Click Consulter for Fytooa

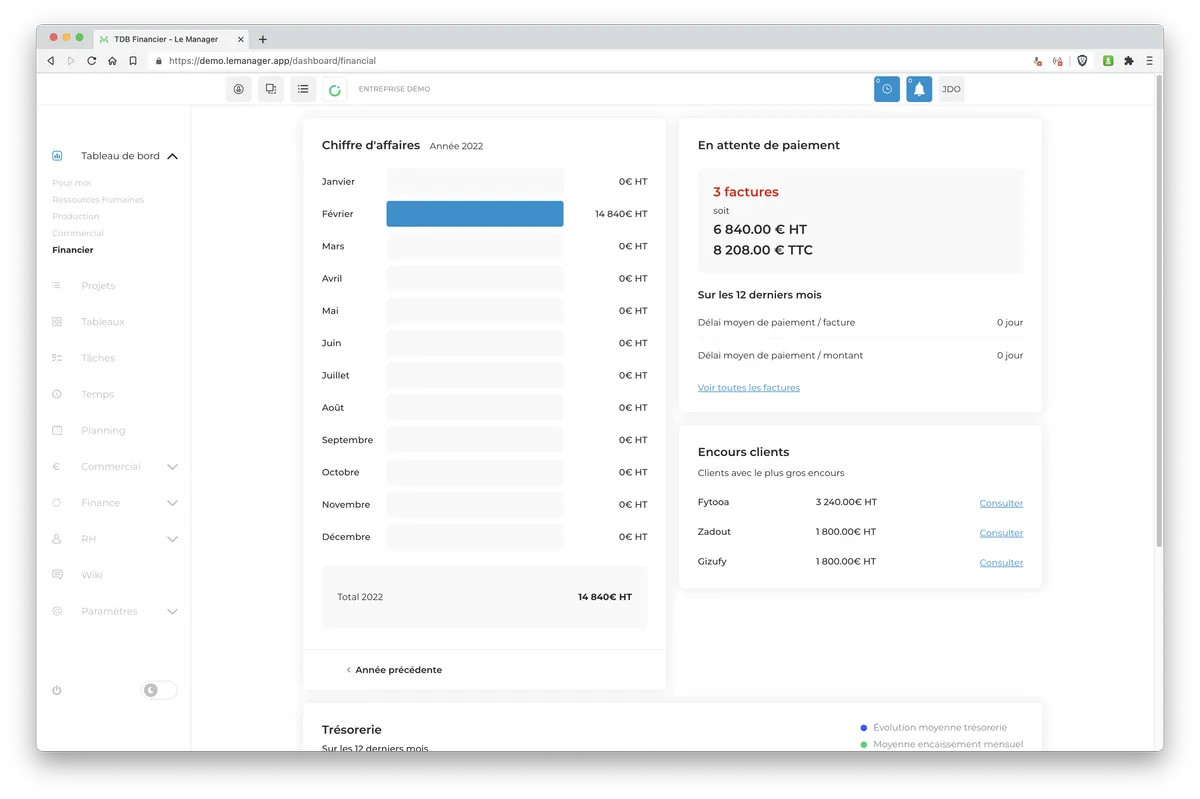1001,503
